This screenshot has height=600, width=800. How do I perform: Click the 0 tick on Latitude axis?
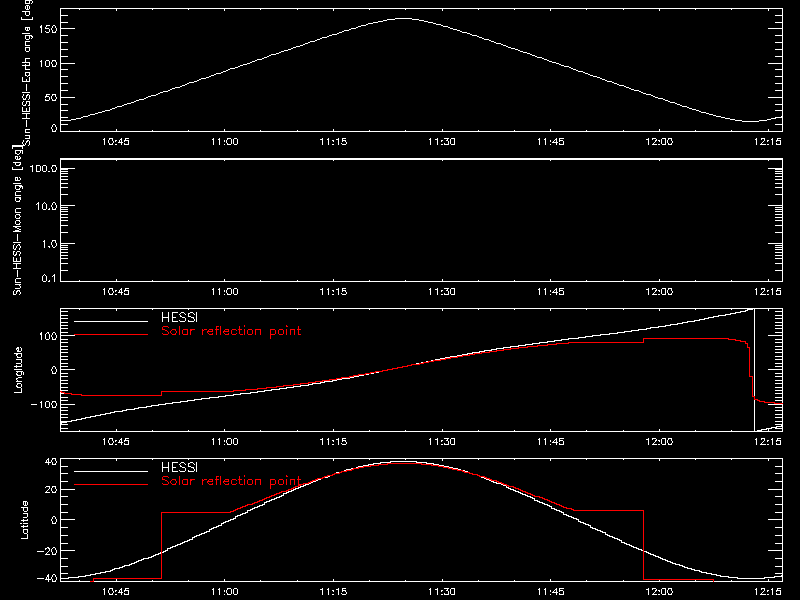54,520
